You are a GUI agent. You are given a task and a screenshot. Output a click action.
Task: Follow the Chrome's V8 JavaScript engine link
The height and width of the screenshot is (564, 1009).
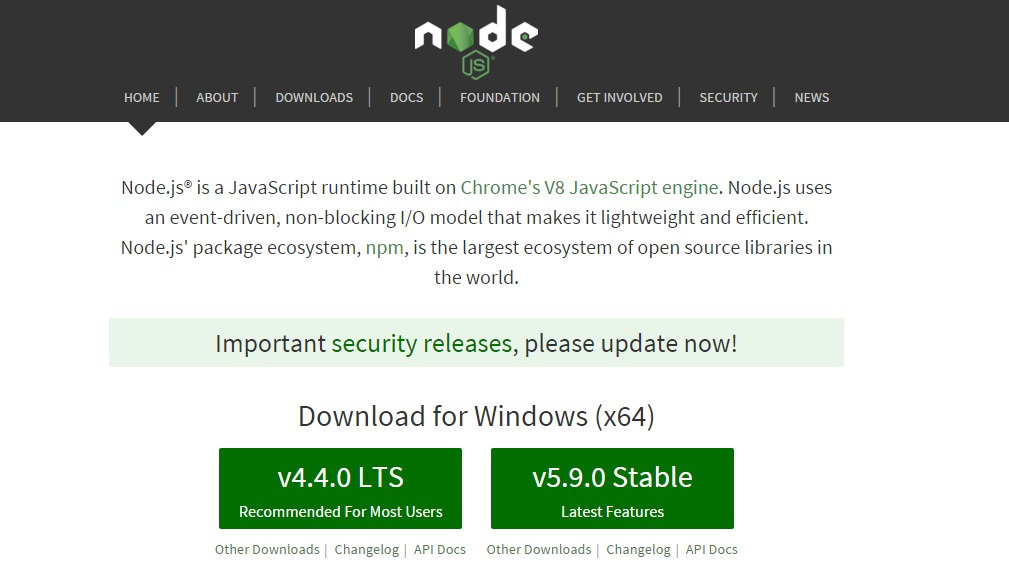tap(589, 187)
